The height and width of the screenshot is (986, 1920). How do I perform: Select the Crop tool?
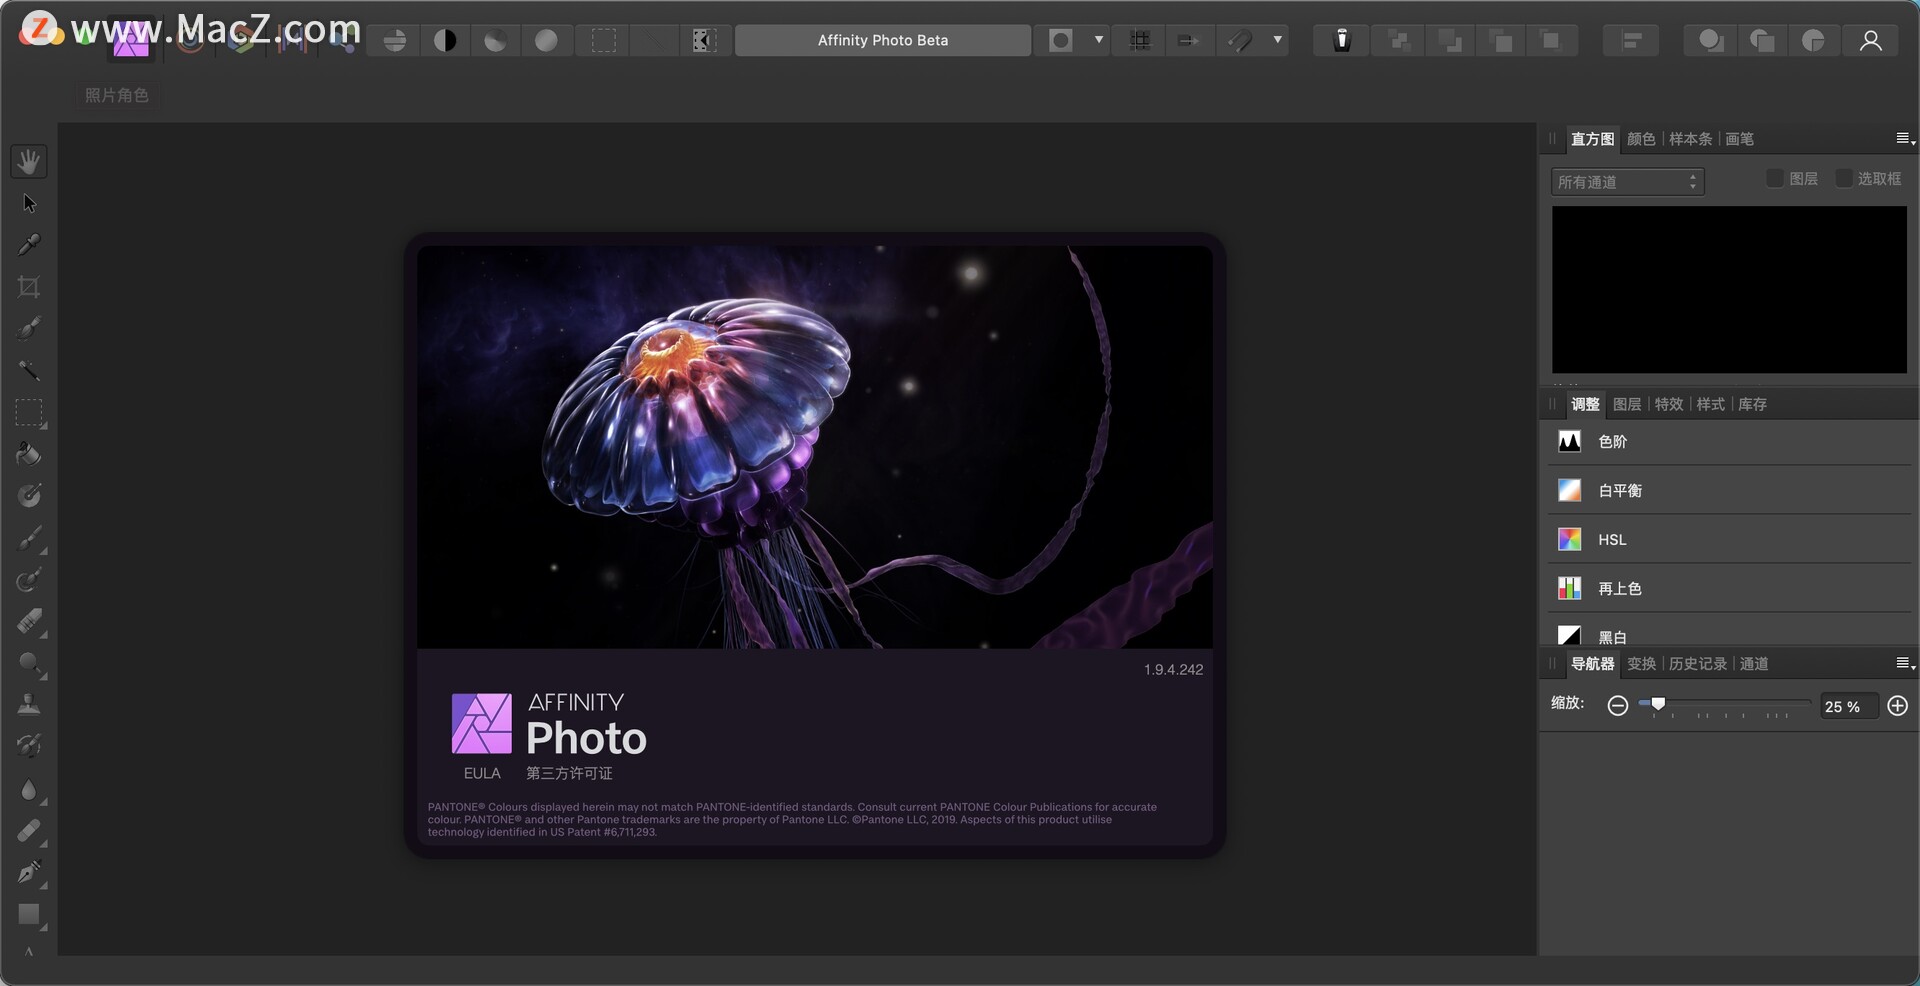click(x=29, y=288)
